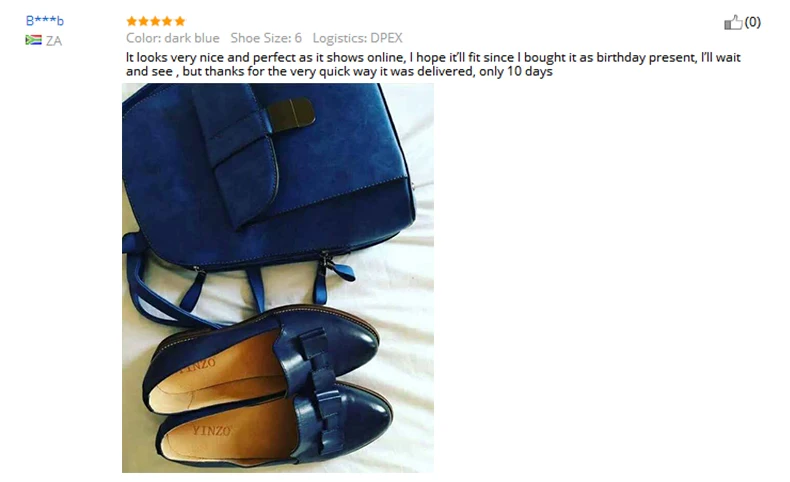The width and height of the screenshot is (790, 482).
Task: Click review text starting 'It looks very nice'
Action: pyautogui.click(x=433, y=64)
